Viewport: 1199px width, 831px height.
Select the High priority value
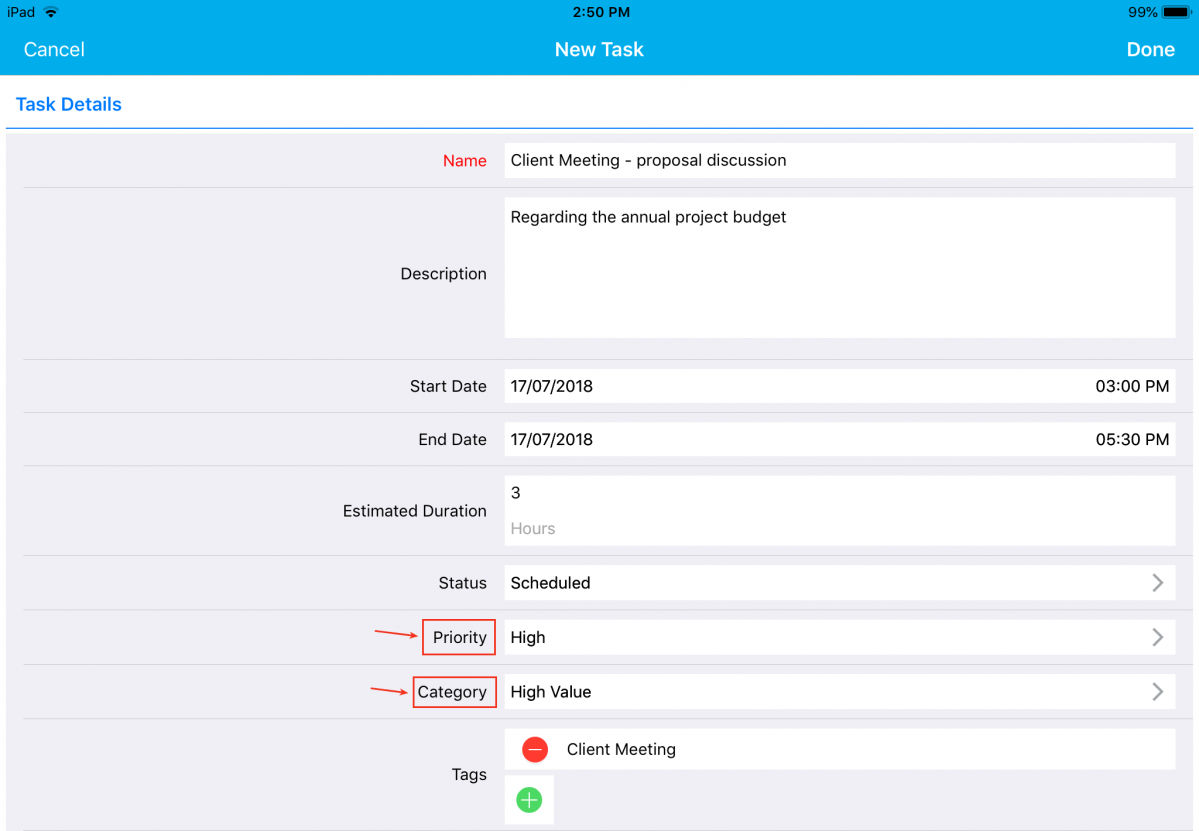coord(528,637)
